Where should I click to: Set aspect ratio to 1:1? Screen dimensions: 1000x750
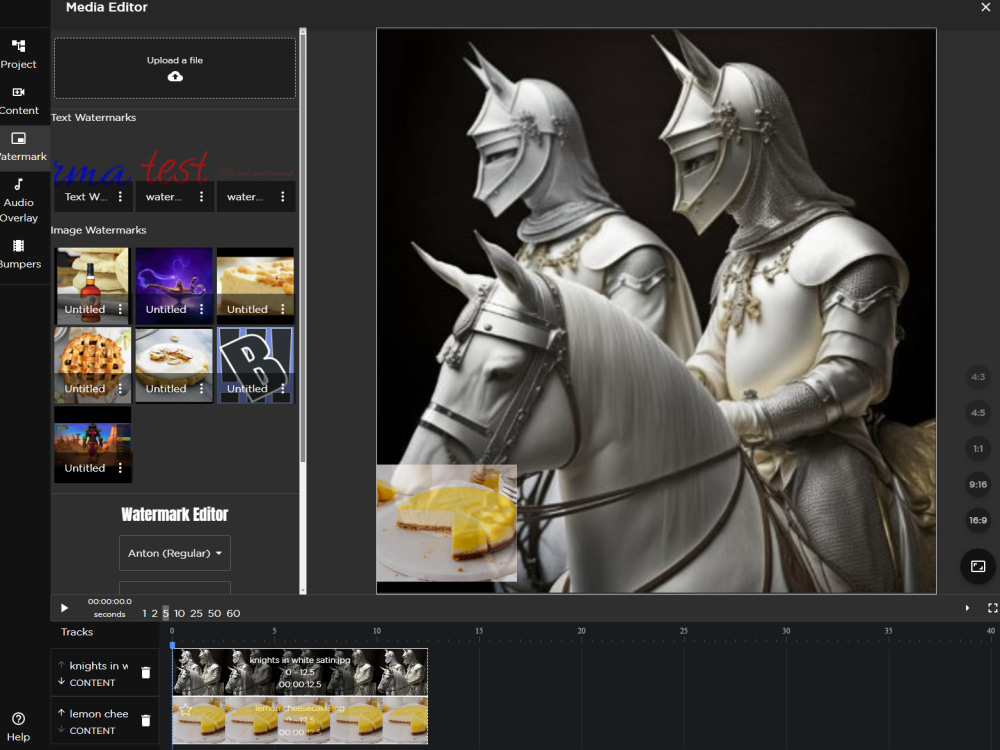tap(978, 448)
